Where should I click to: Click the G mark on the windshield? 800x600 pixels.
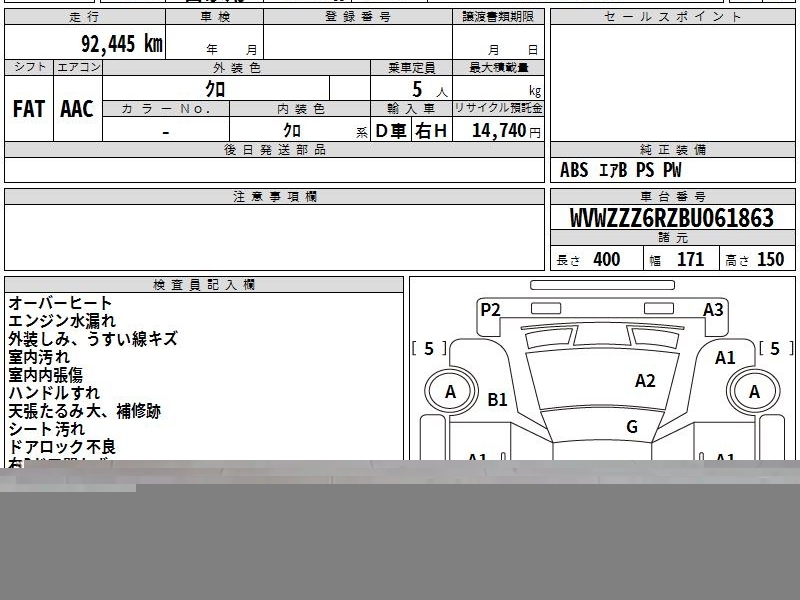(632, 426)
